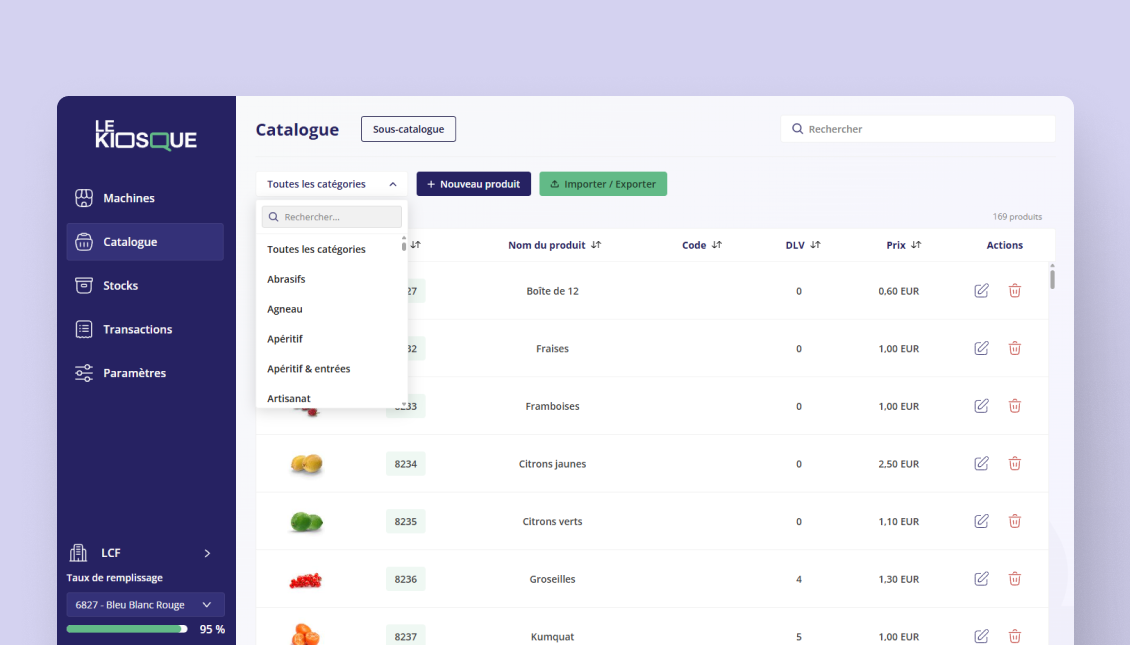Click Importer / Exporter button

tap(603, 184)
